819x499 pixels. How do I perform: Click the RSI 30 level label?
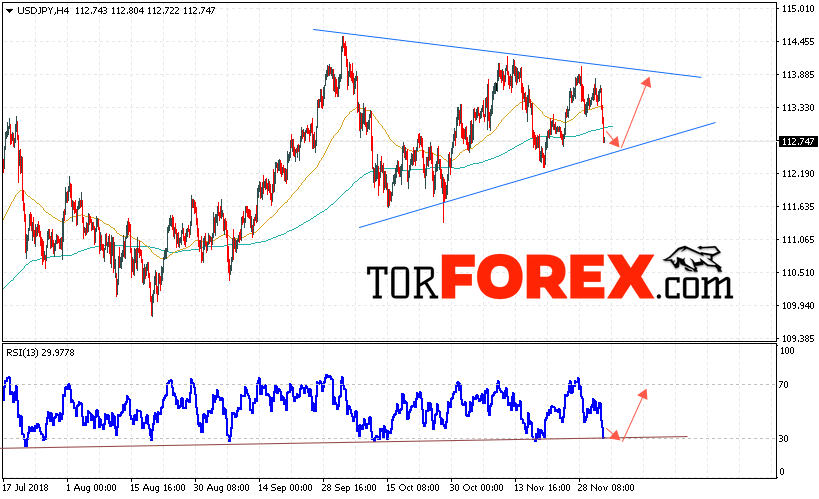coord(783,439)
